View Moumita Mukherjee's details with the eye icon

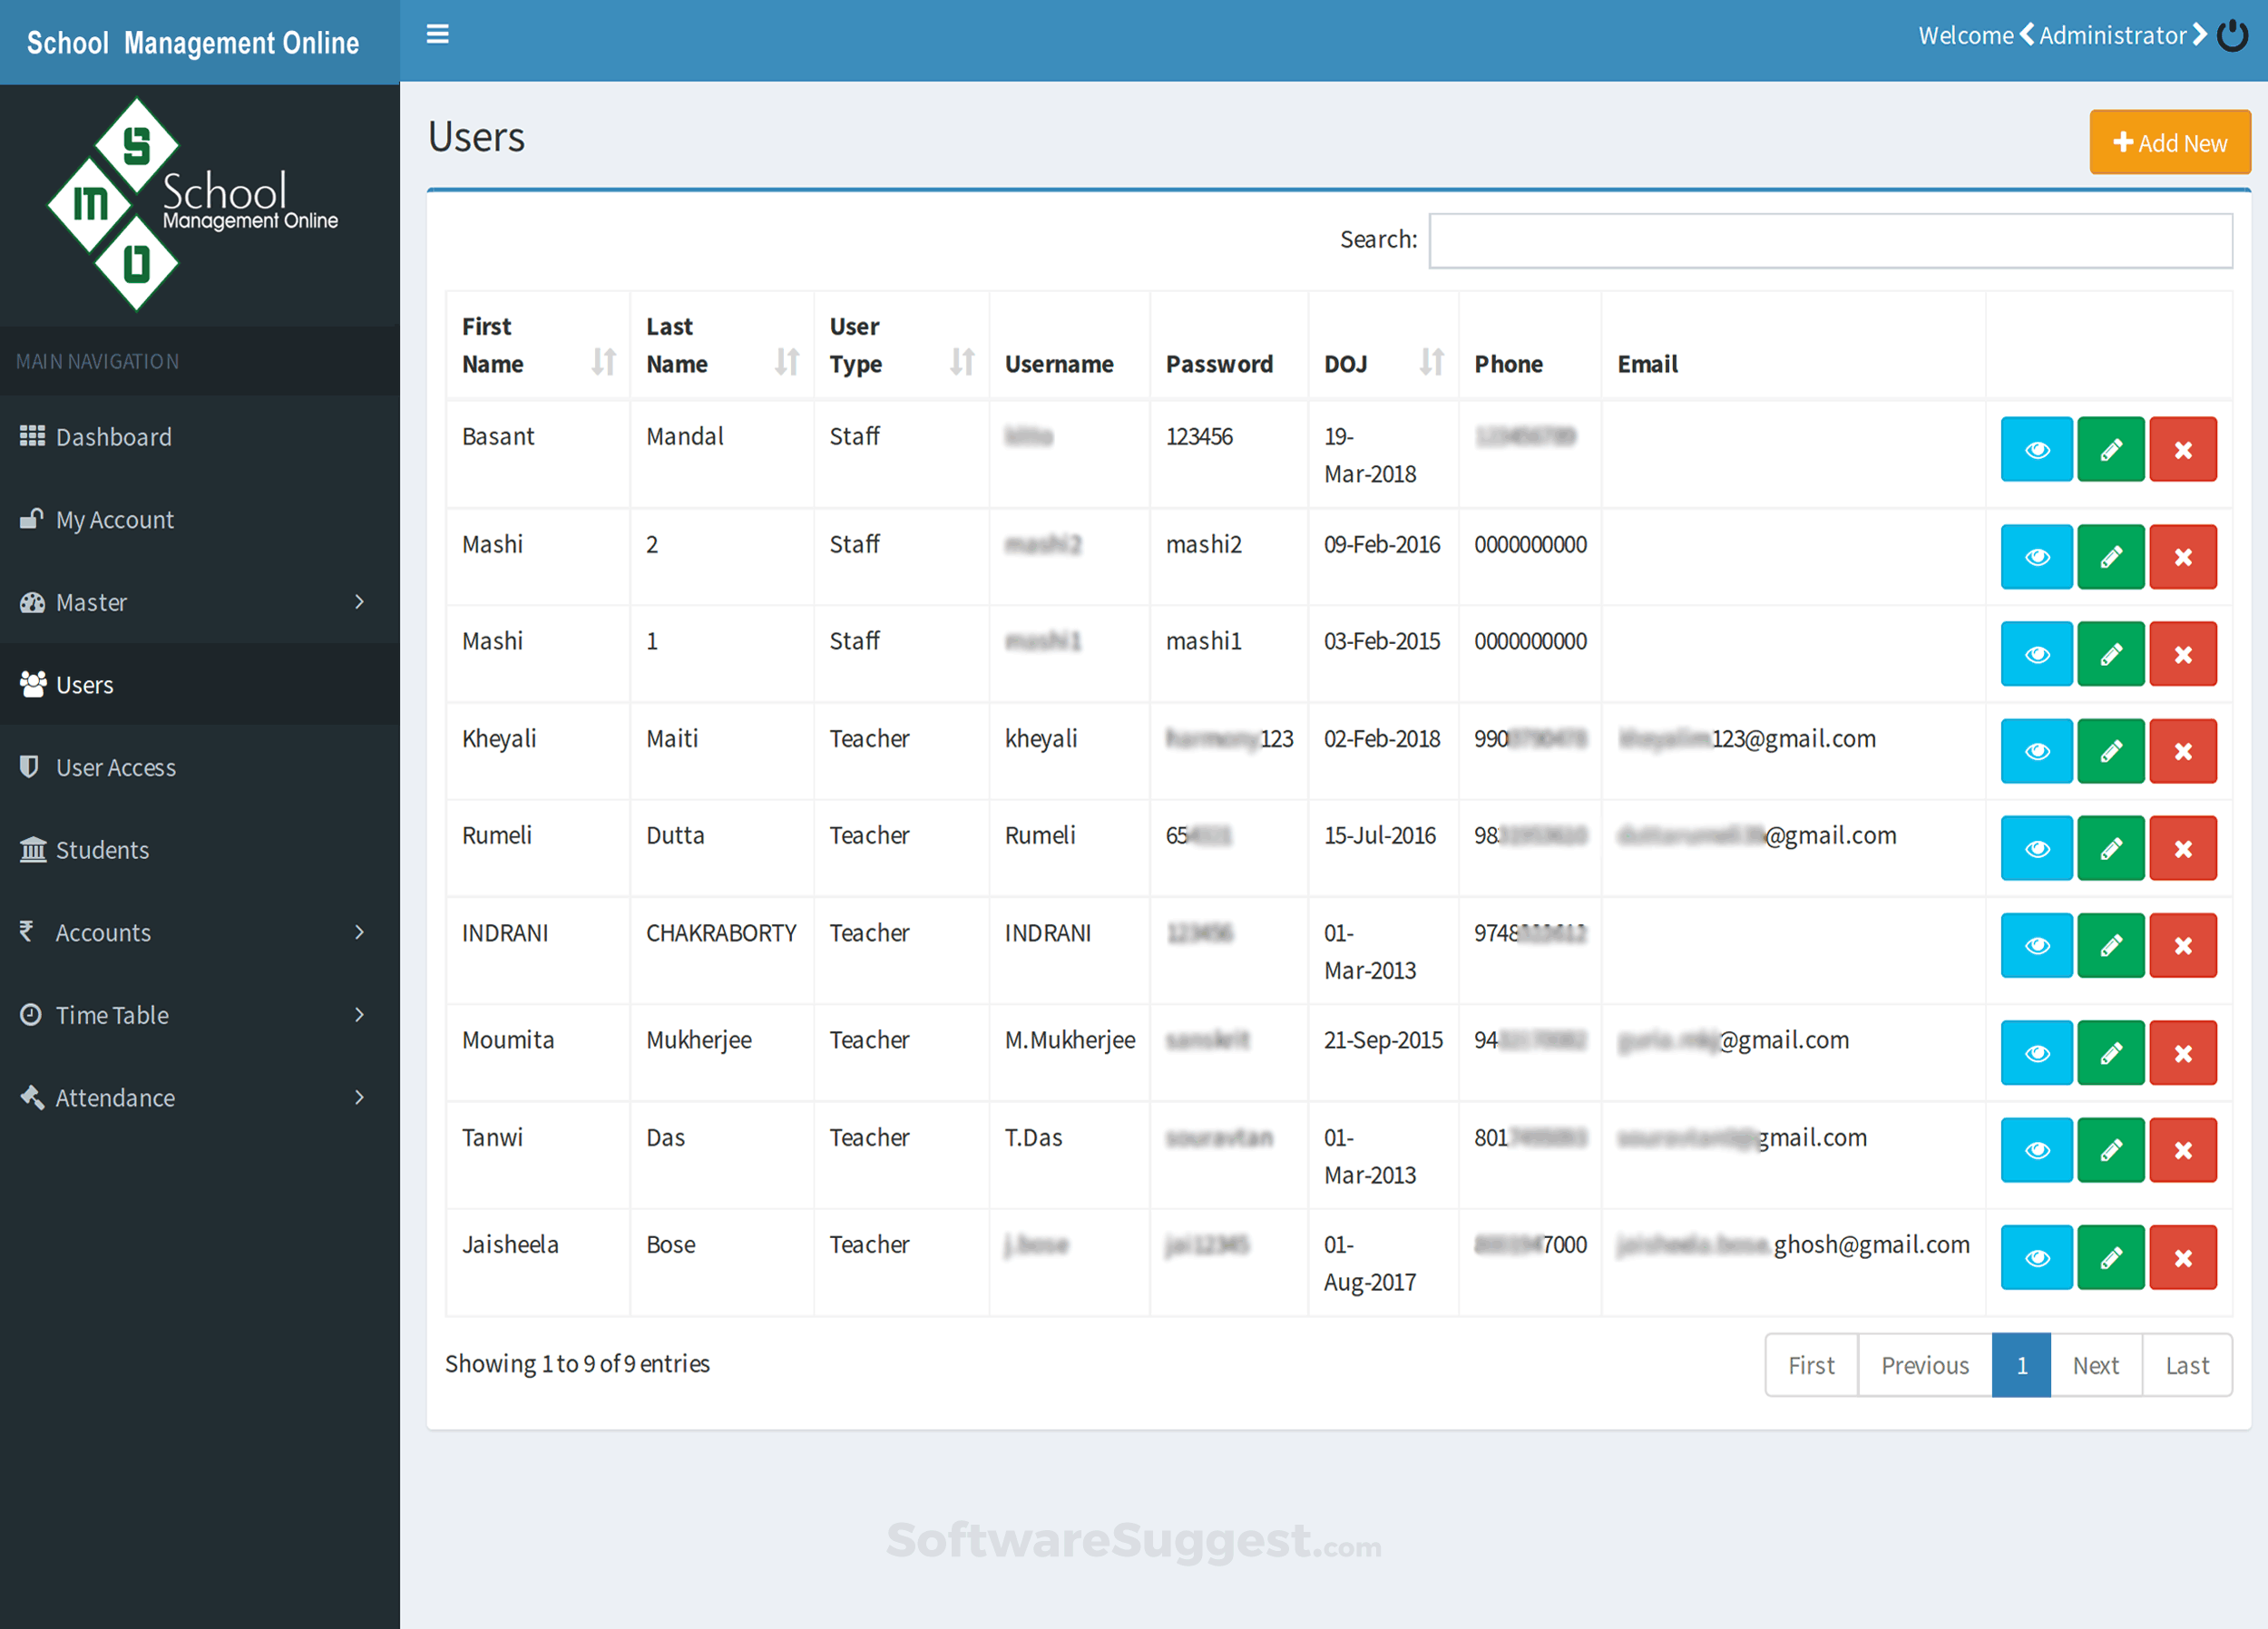point(2036,1053)
